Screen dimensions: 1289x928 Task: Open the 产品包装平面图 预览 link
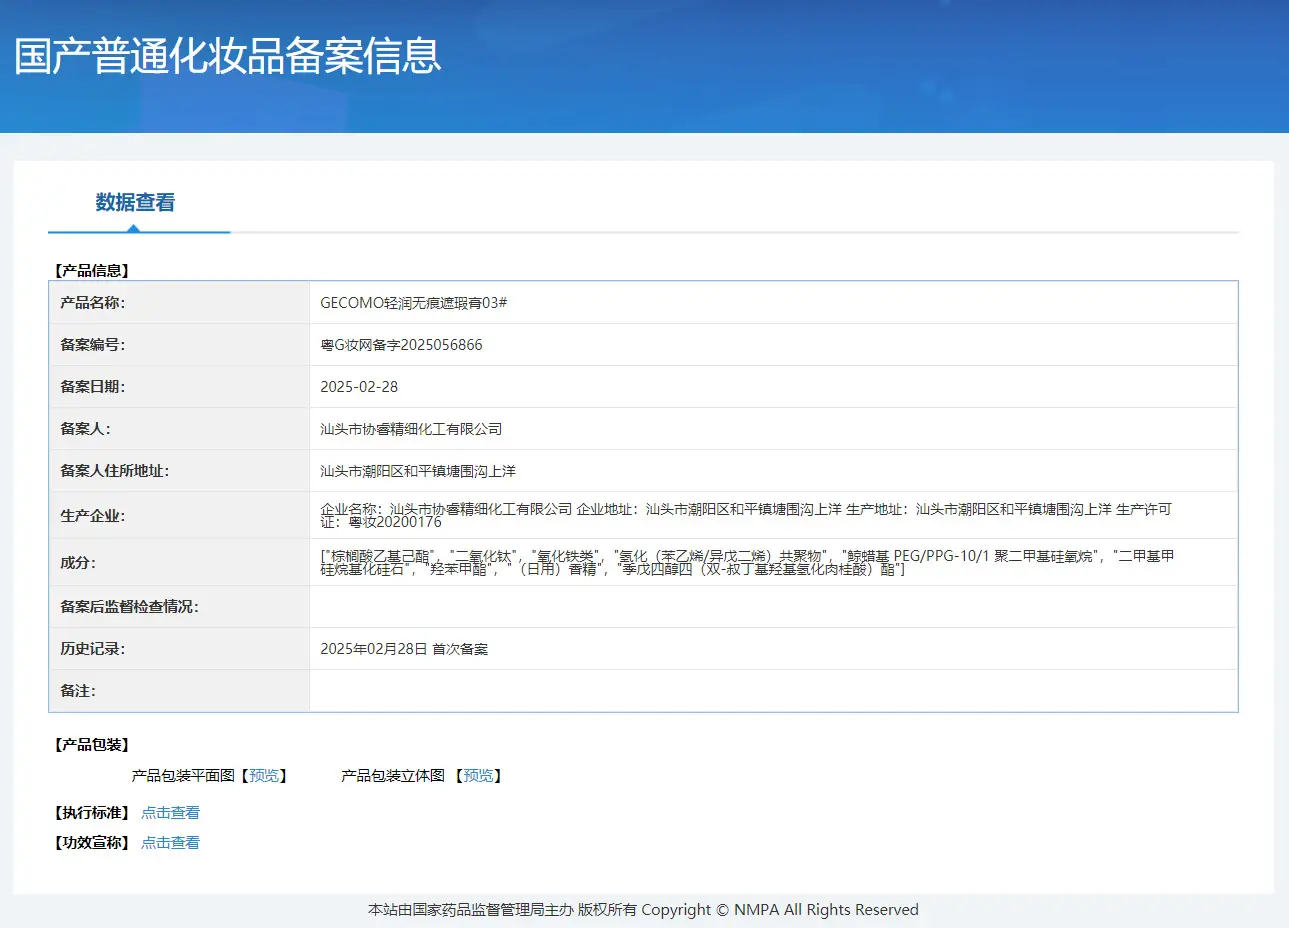point(264,776)
